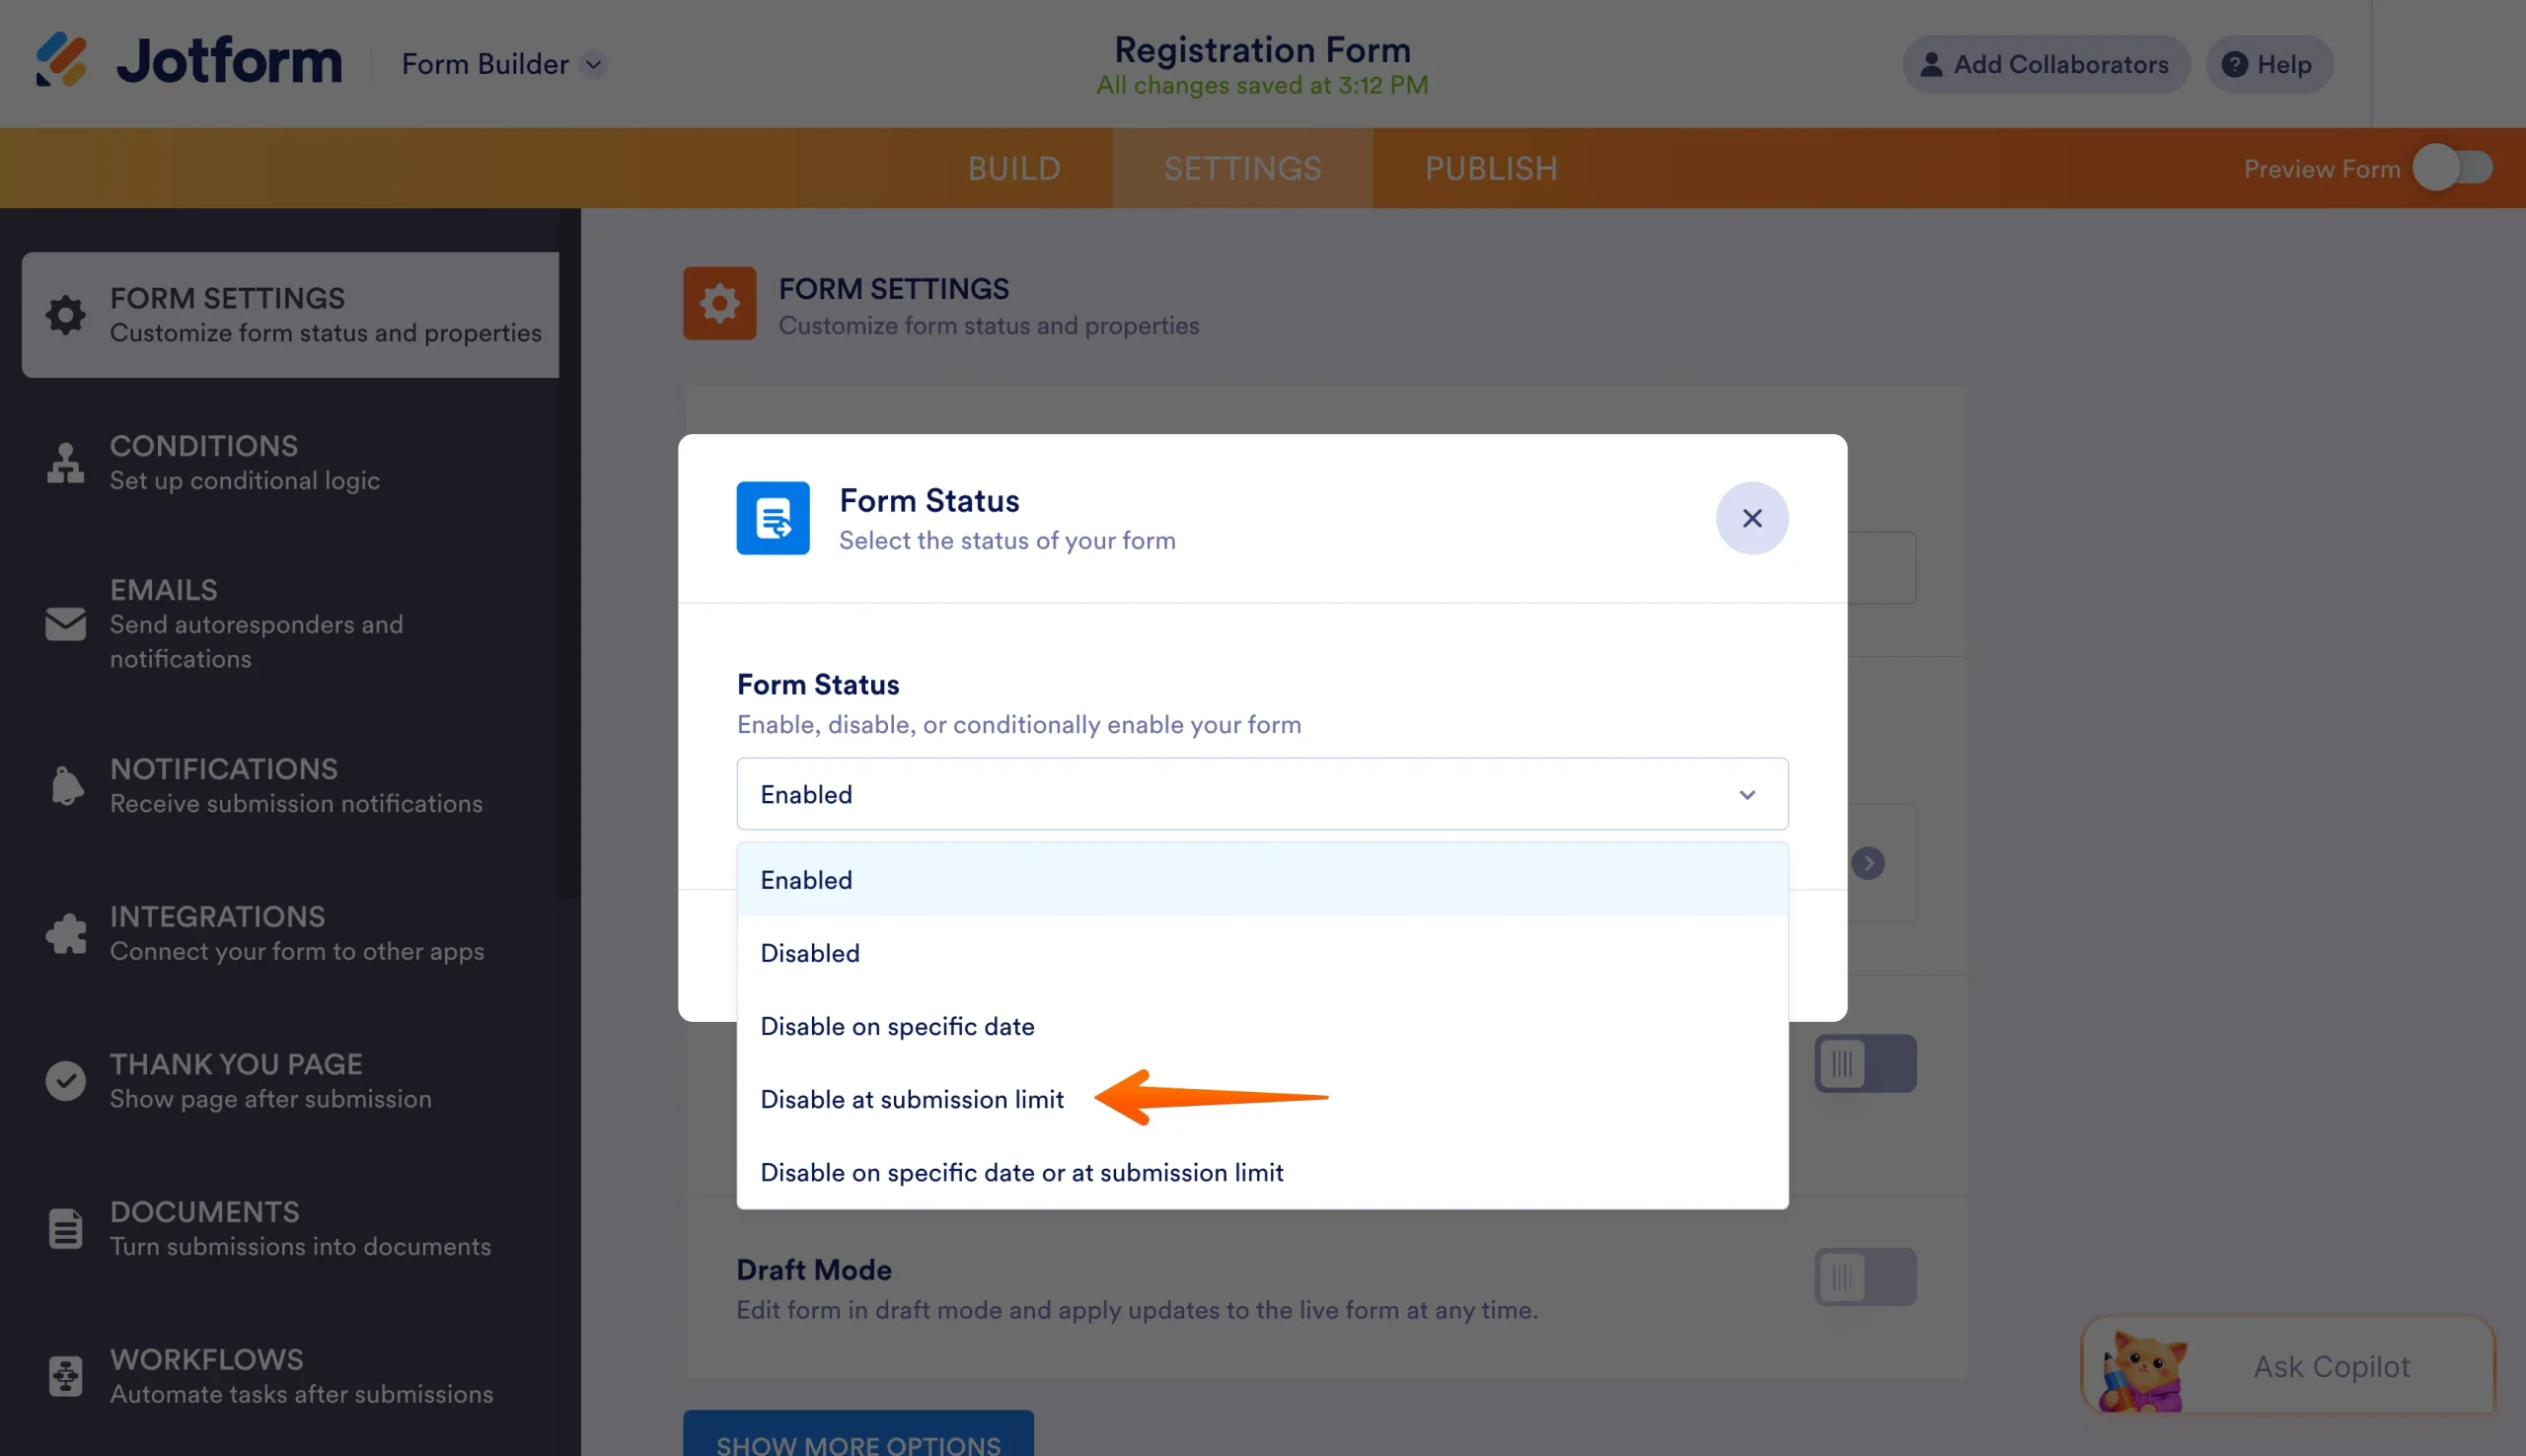2526x1456 pixels.
Task: Open the Documents sidebar icon
Action: tap(66, 1229)
